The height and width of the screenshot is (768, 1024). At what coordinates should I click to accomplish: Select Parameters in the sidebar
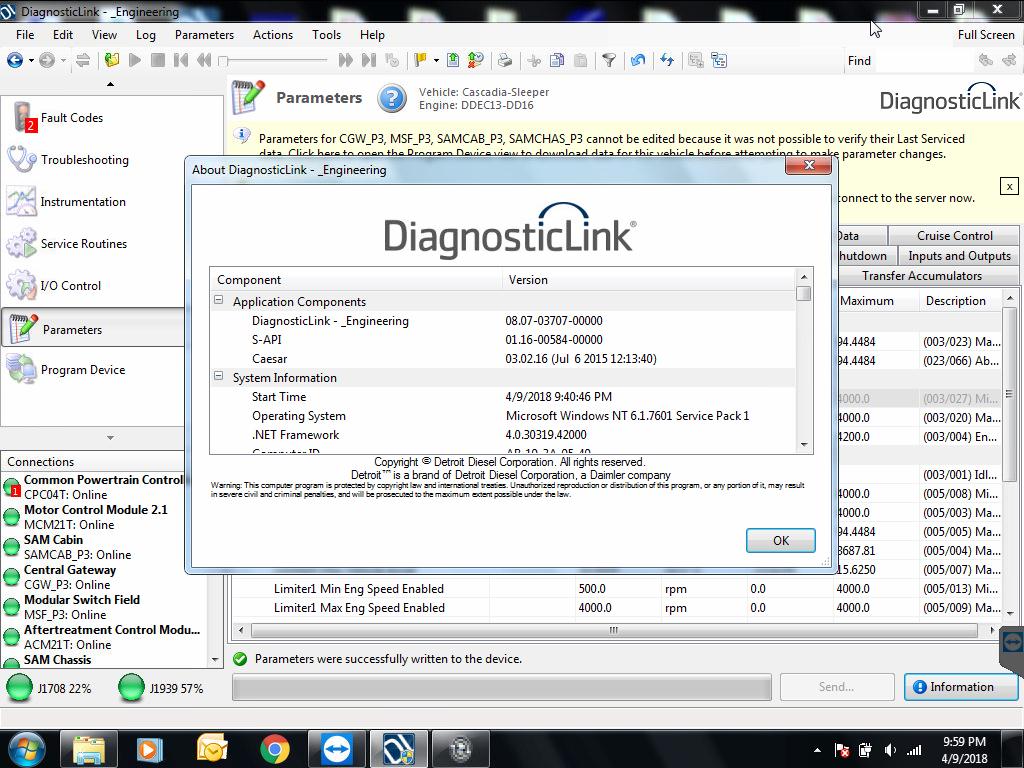click(x=93, y=328)
